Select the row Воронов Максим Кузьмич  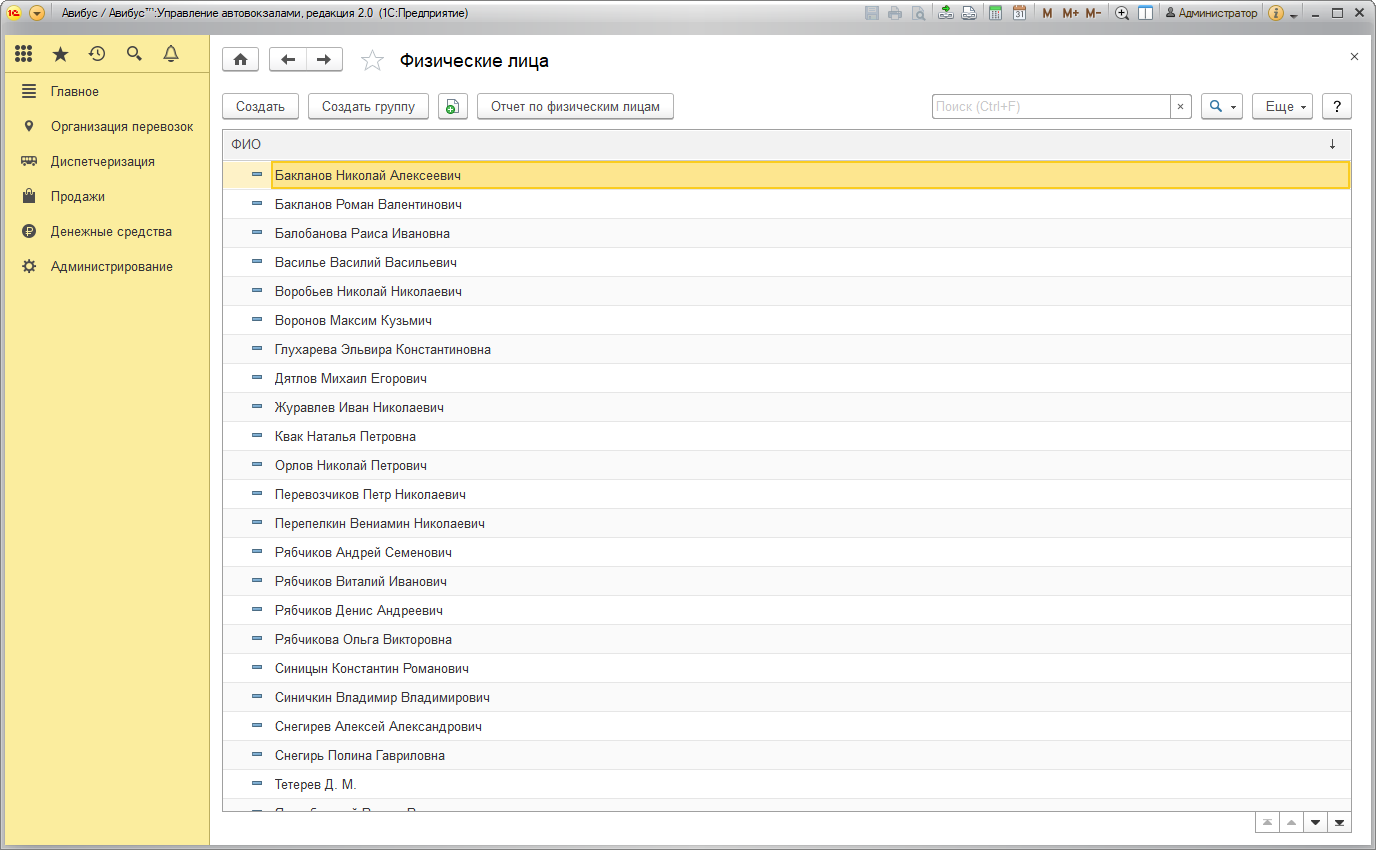pyautogui.click(x=353, y=321)
